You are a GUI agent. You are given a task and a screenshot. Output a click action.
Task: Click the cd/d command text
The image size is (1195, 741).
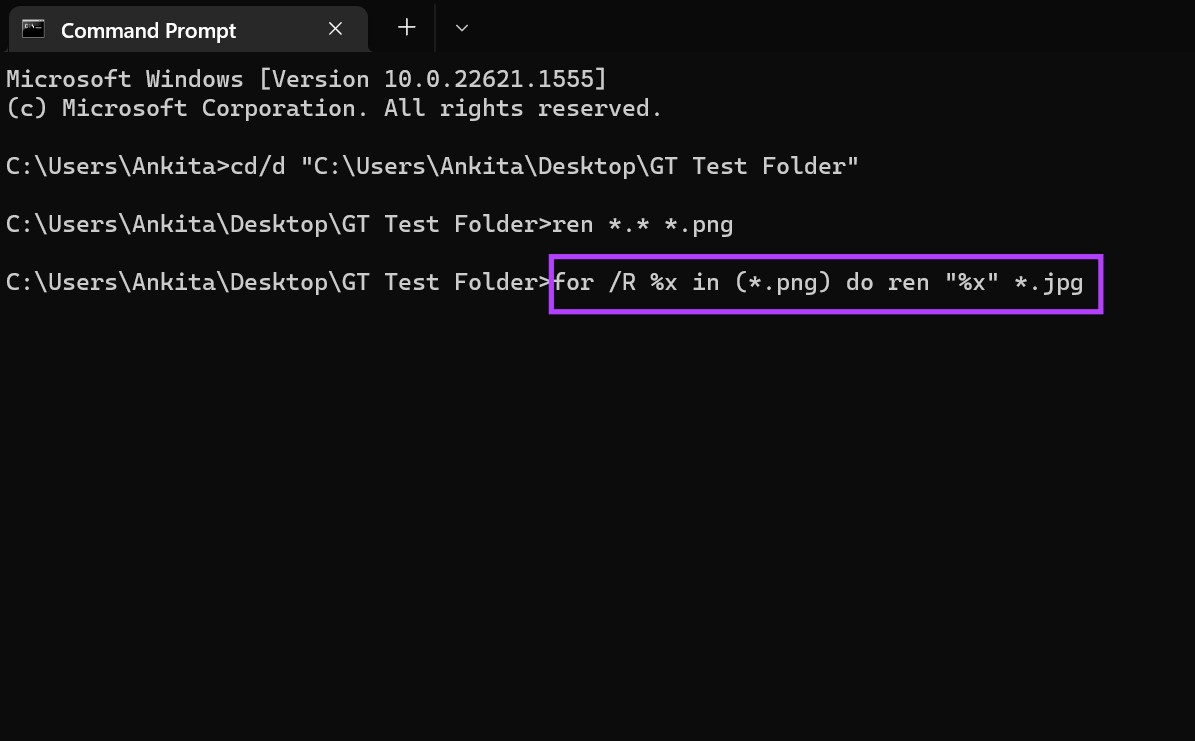(258, 166)
